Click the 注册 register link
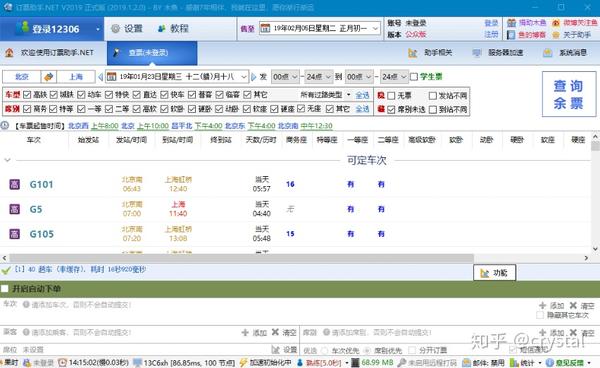 coord(491,34)
